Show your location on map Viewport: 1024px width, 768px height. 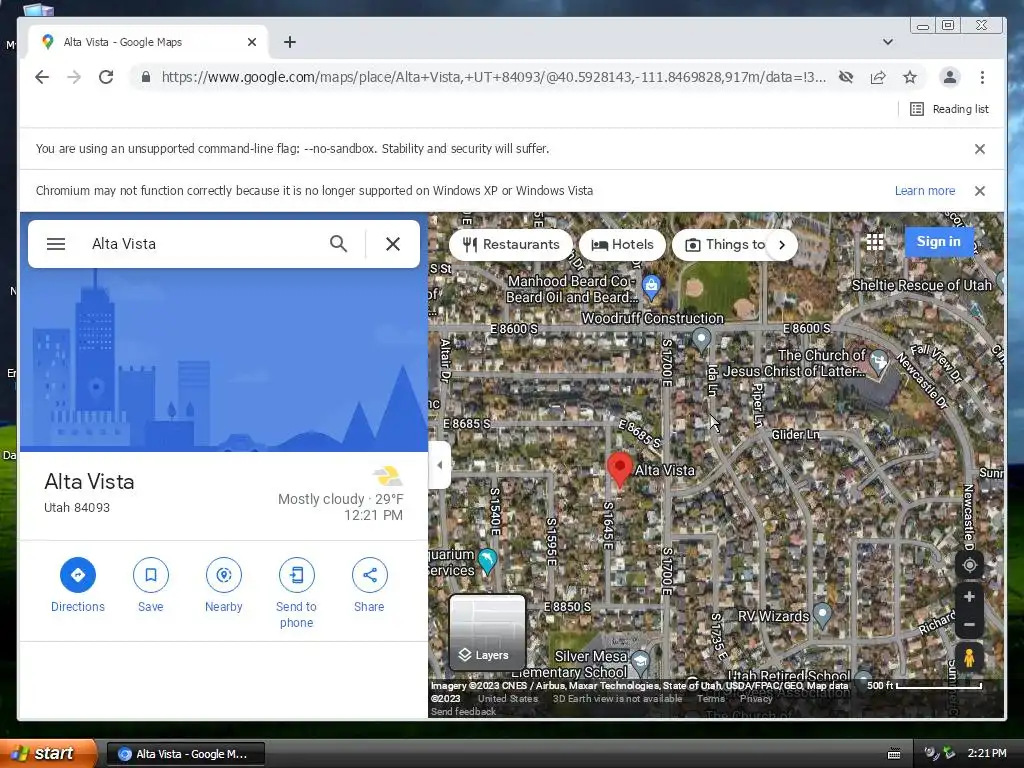(x=970, y=565)
